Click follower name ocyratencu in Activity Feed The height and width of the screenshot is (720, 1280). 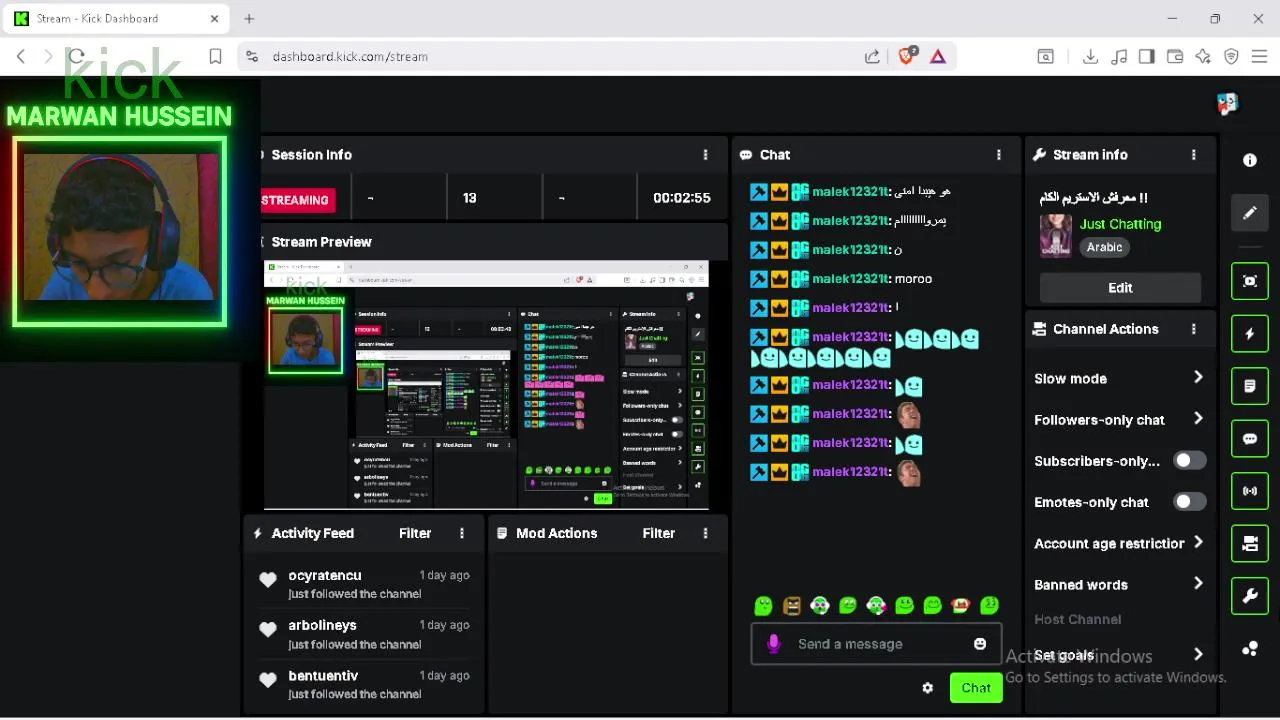(x=325, y=575)
